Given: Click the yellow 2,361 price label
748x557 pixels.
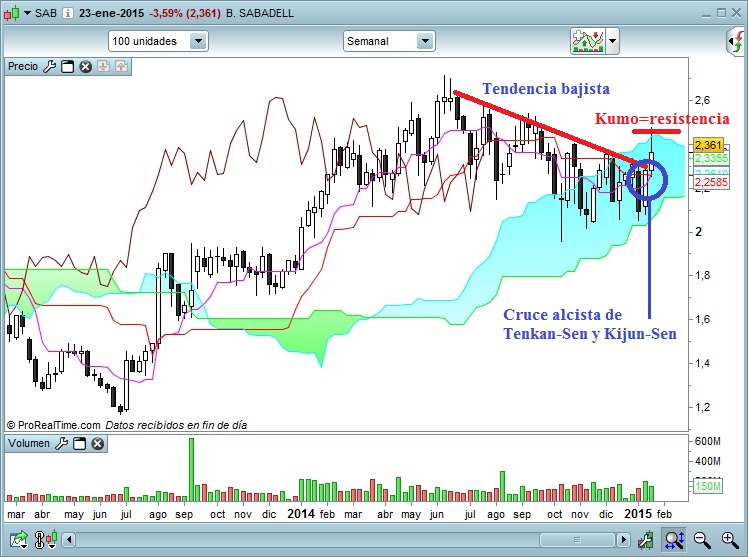Looking at the screenshot, I should point(708,144).
